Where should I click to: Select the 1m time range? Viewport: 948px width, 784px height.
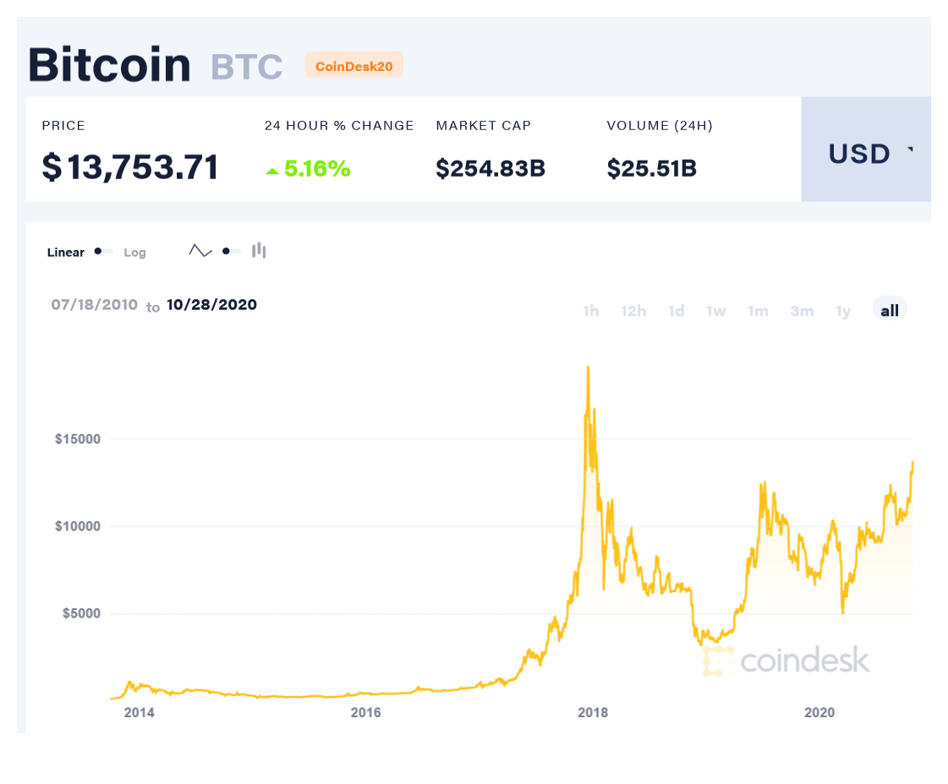click(x=758, y=311)
